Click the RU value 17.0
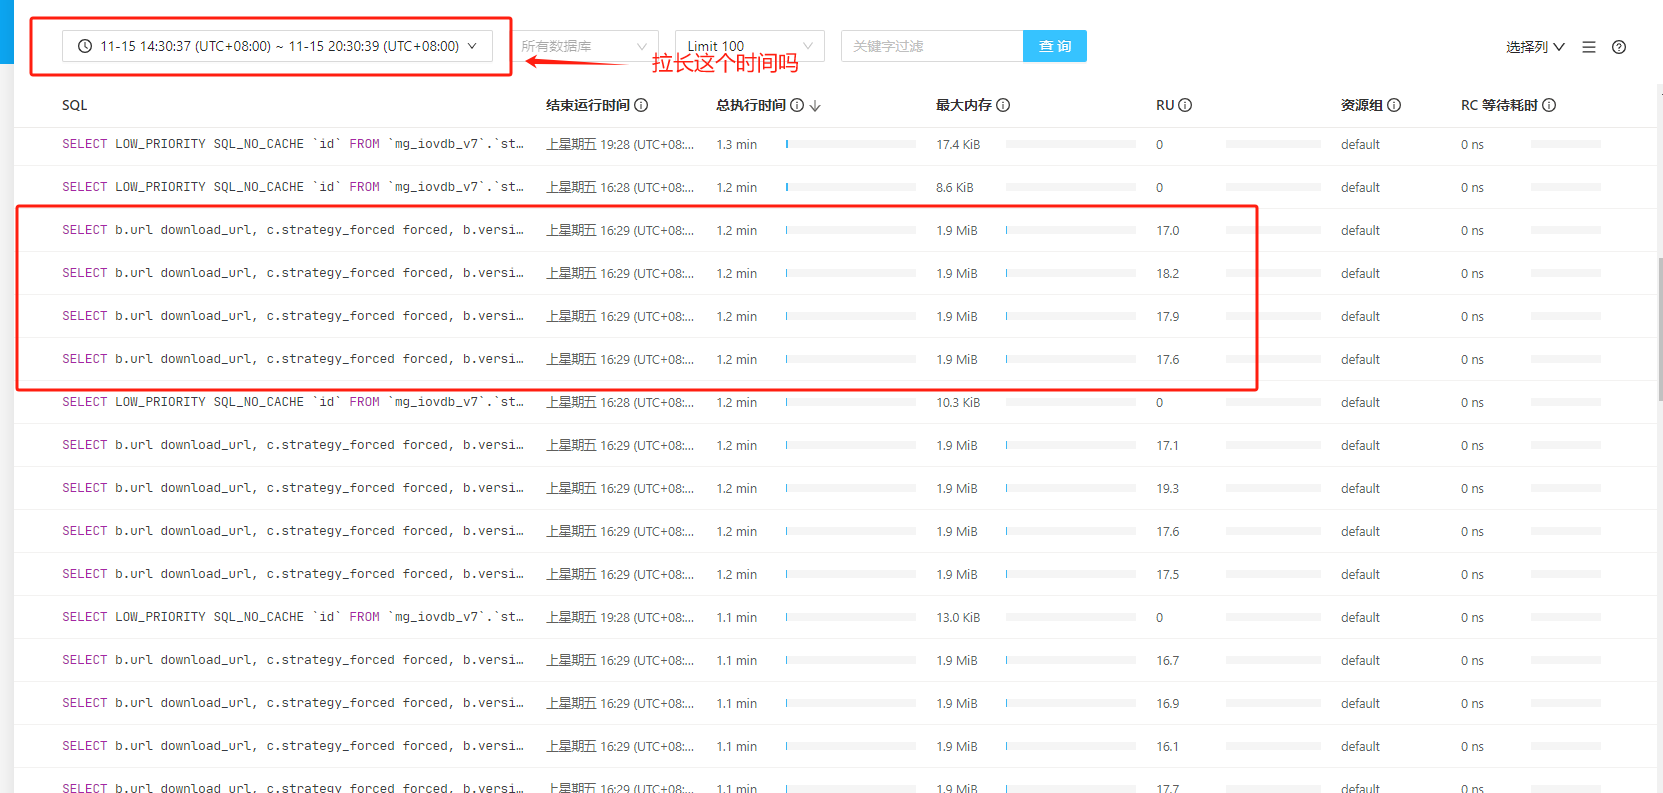The height and width of the screenshot is (793, 1663). [x=1168, y=230]
